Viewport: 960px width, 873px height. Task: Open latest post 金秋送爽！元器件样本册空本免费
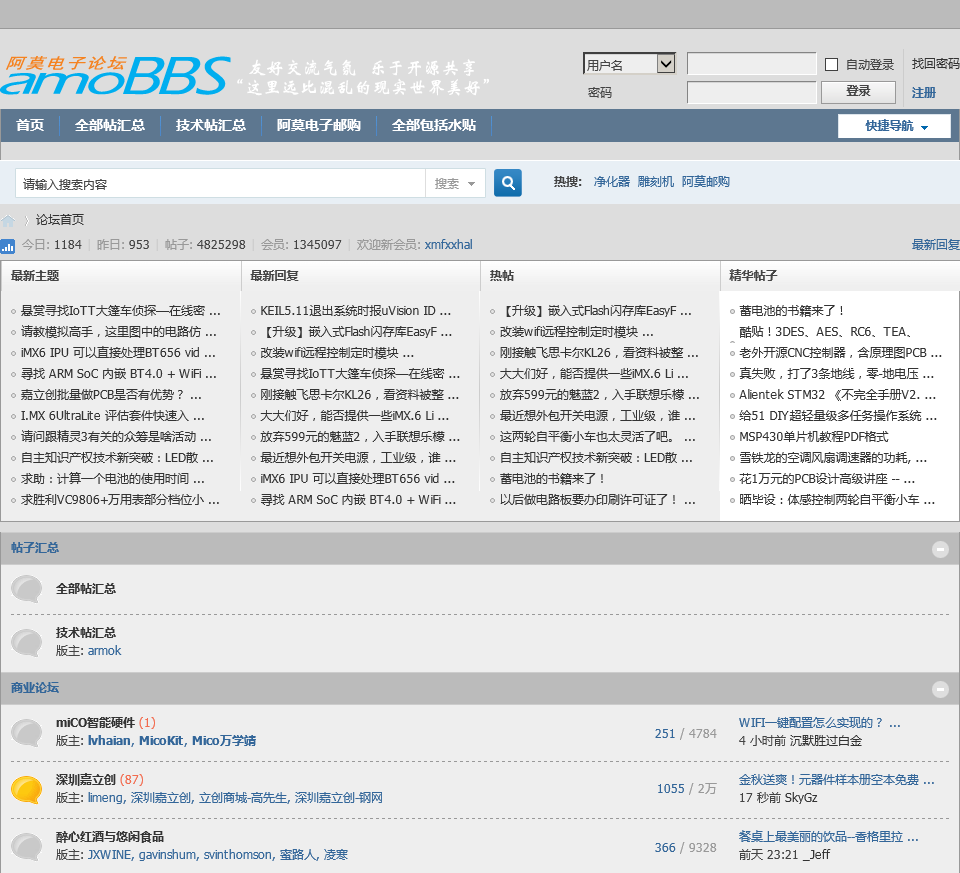coord(836,779)
